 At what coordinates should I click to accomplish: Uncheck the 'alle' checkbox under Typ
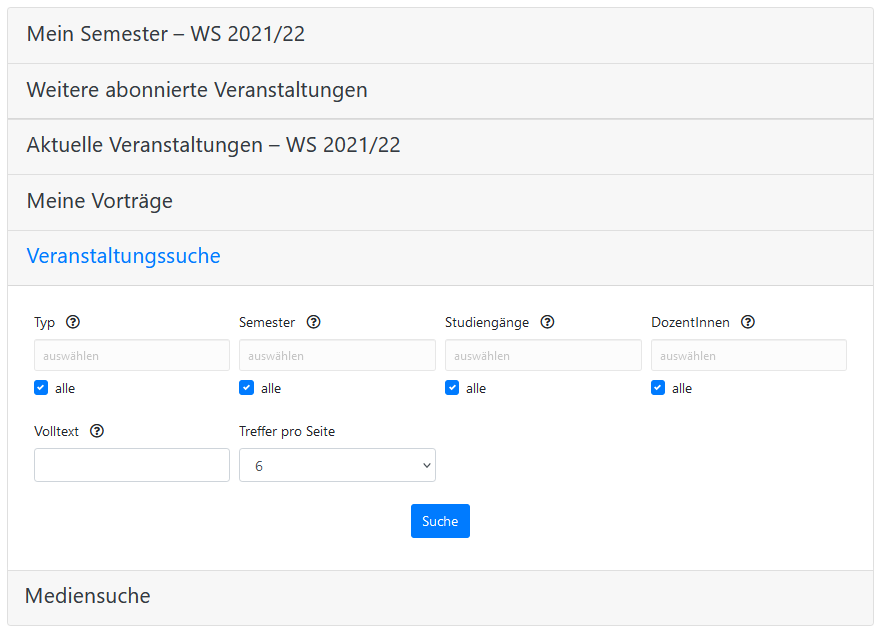(41, 388)
